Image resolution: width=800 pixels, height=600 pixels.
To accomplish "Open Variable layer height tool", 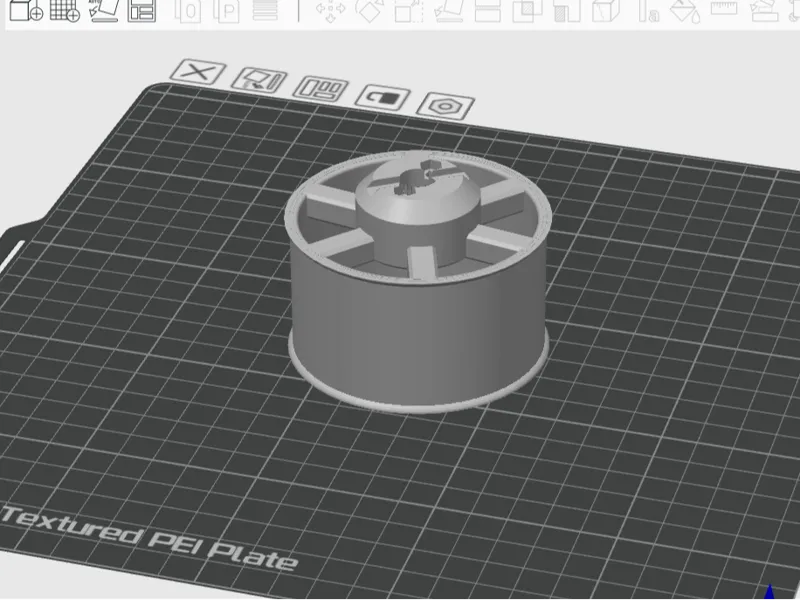I will coord(265,10).
